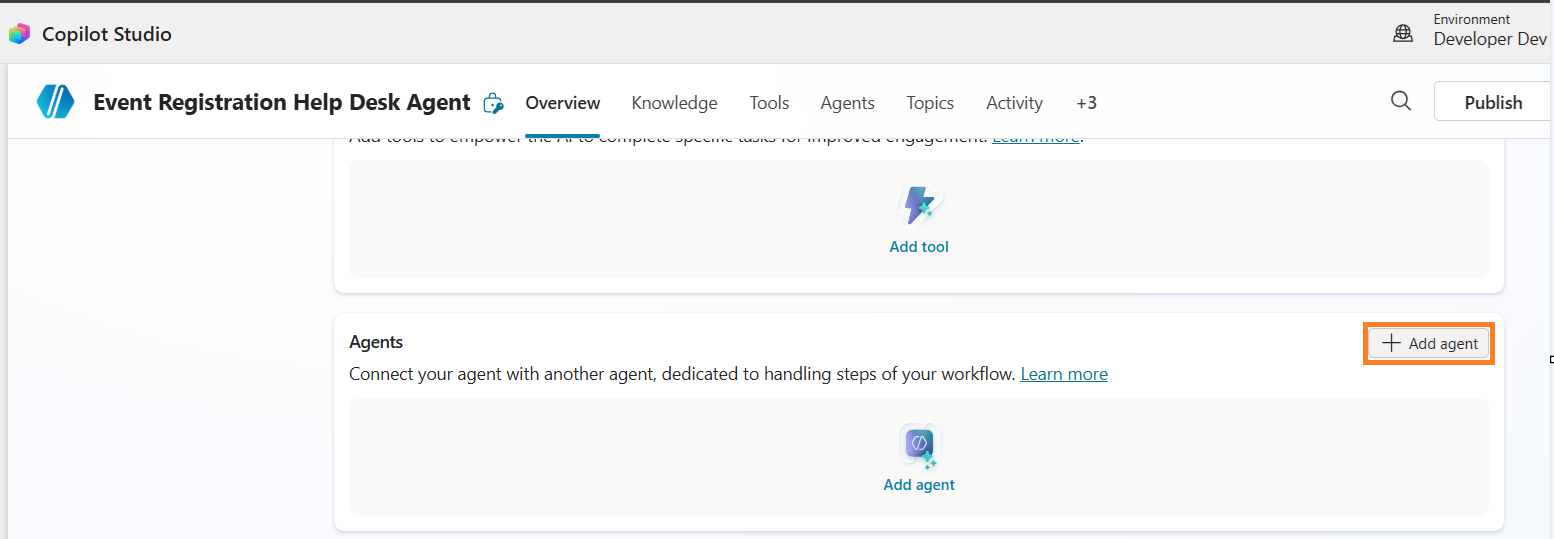1554x539 pixels.
Task: Expand the +3 more tabs menu
Action: [1086, 103]
